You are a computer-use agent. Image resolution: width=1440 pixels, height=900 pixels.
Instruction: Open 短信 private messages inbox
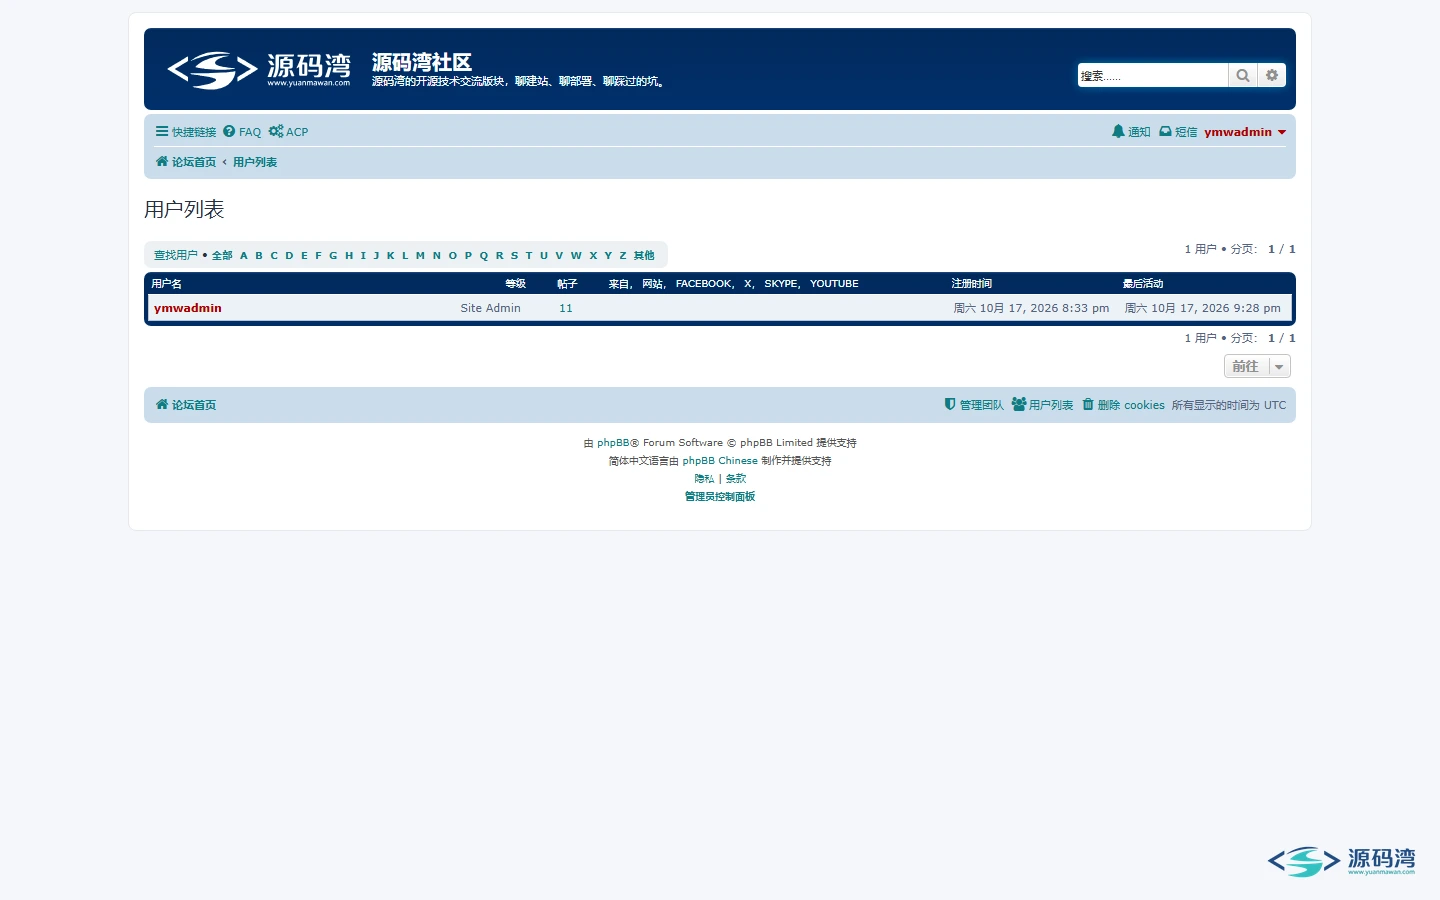(x=1178, y=132)
